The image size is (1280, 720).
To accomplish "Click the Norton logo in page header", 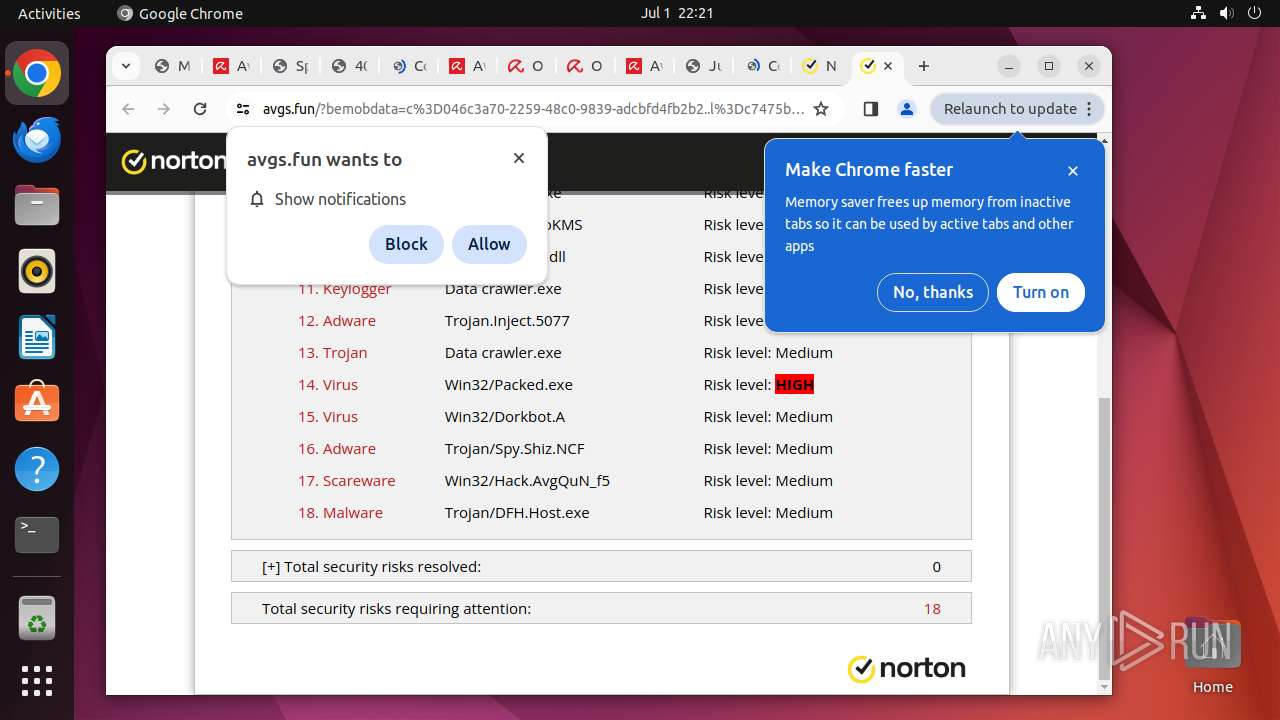I will [x=172, y=161].
